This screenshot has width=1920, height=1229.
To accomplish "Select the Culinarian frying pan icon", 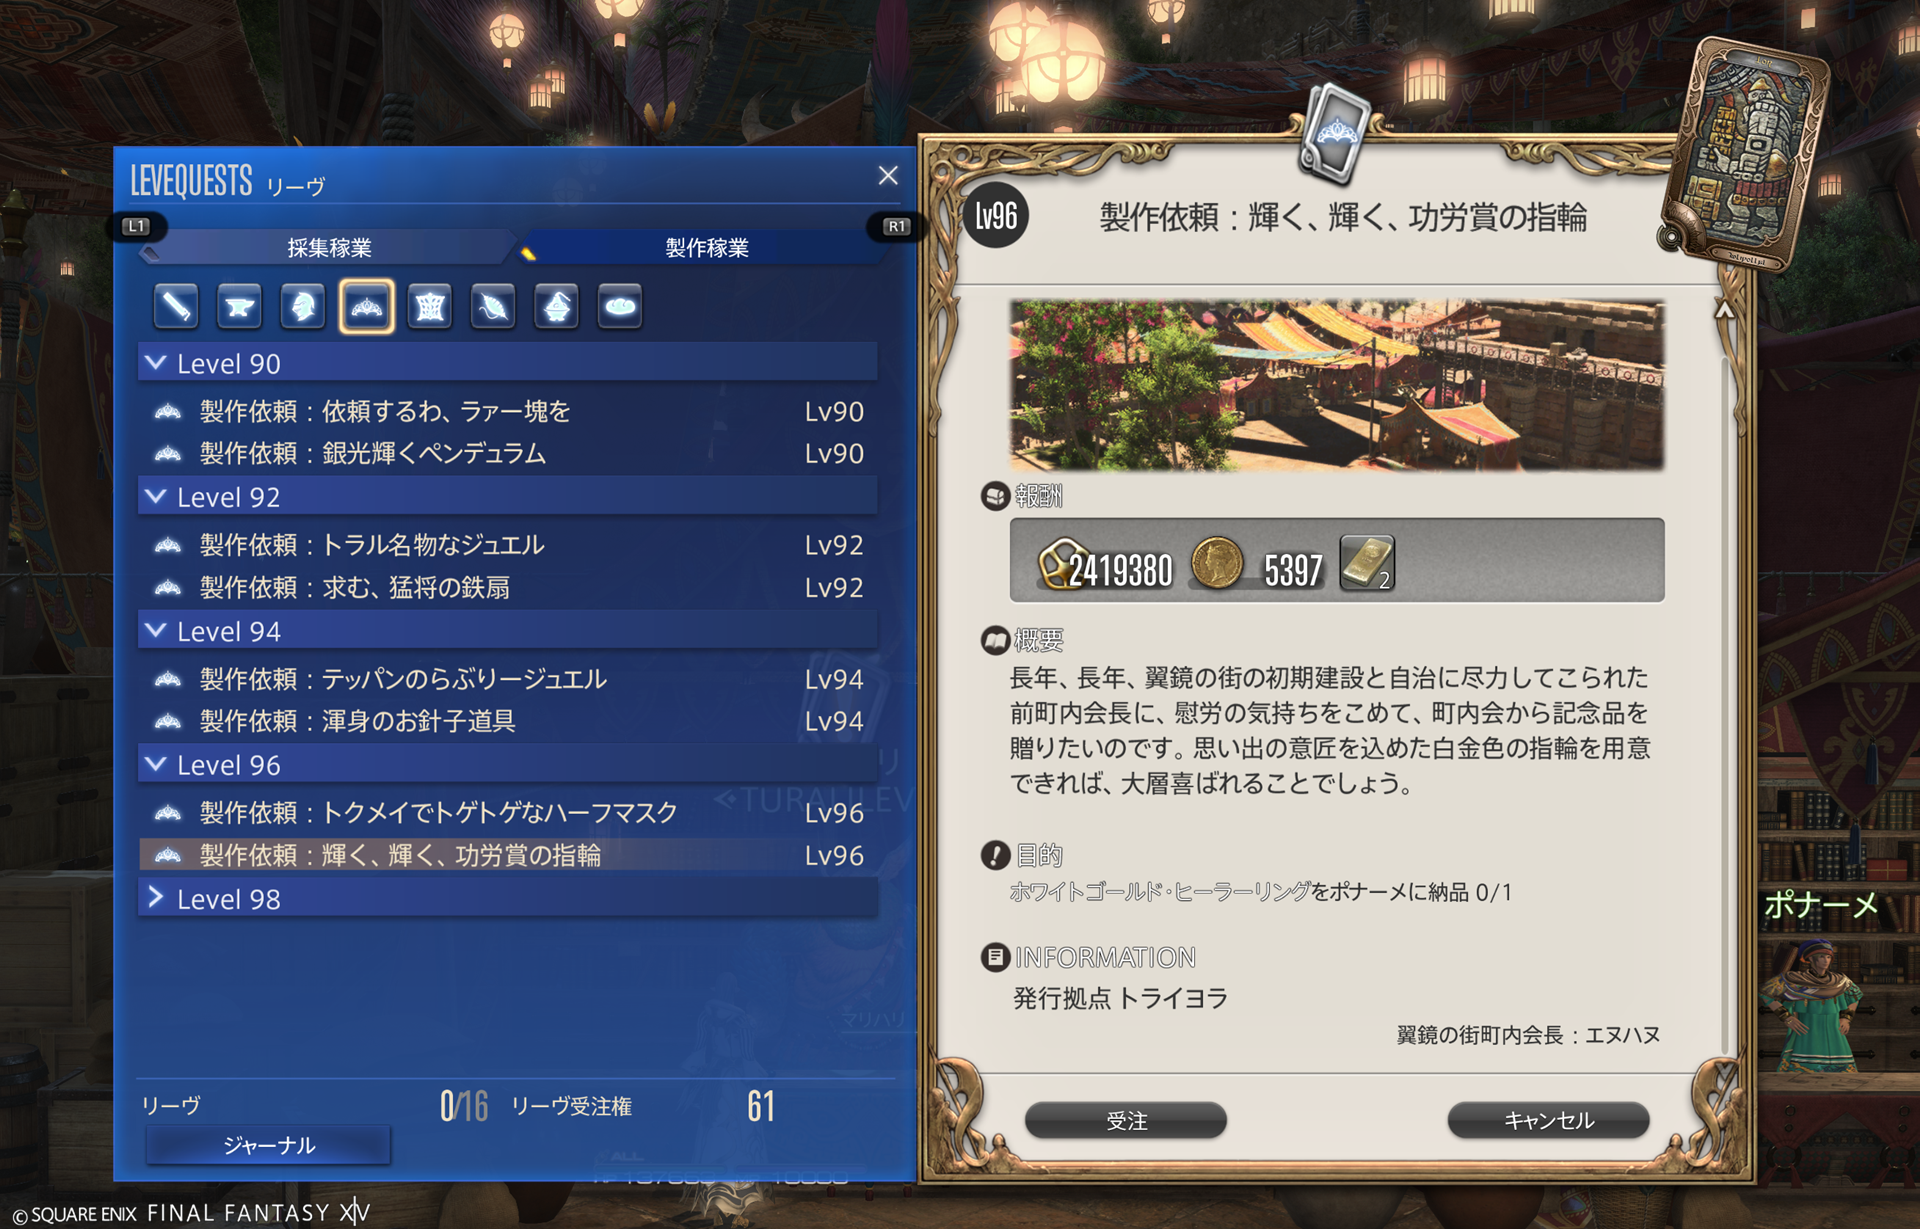I will (x=620, y=307).
